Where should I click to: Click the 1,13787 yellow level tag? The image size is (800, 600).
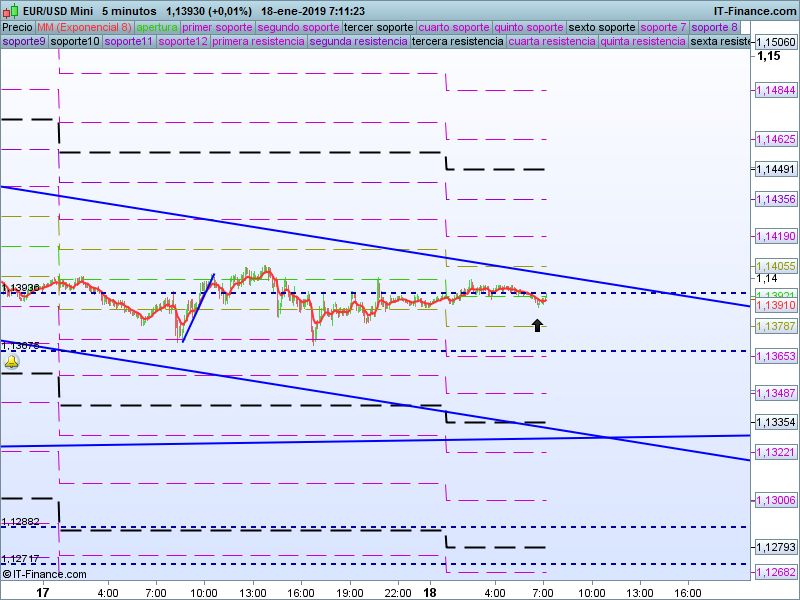click(775, 326)
